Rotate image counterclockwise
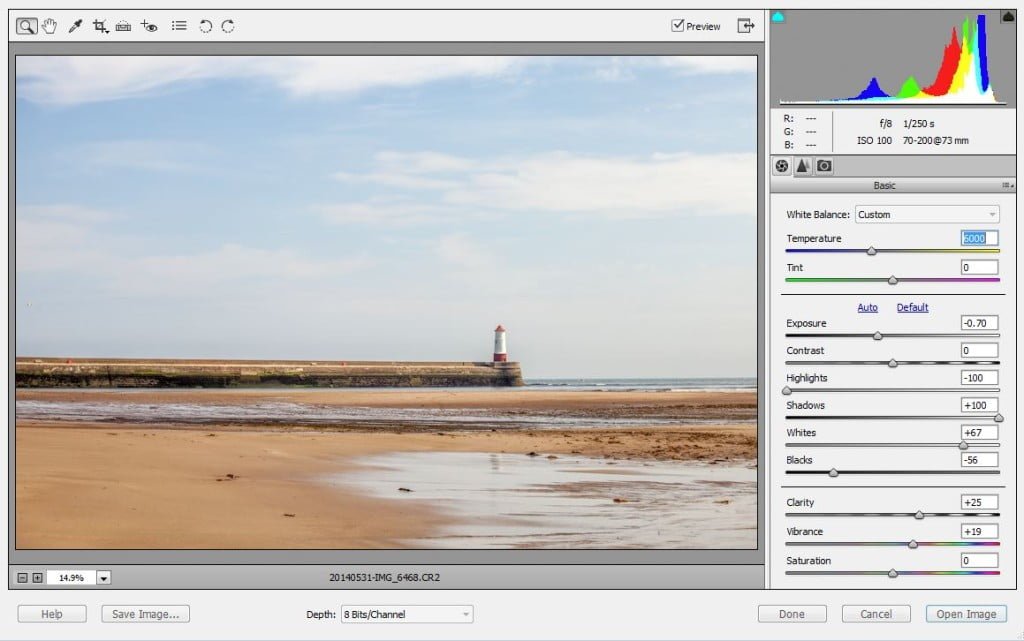Image resolution: width=1024 pixels, height=641 pixels. 205,26
